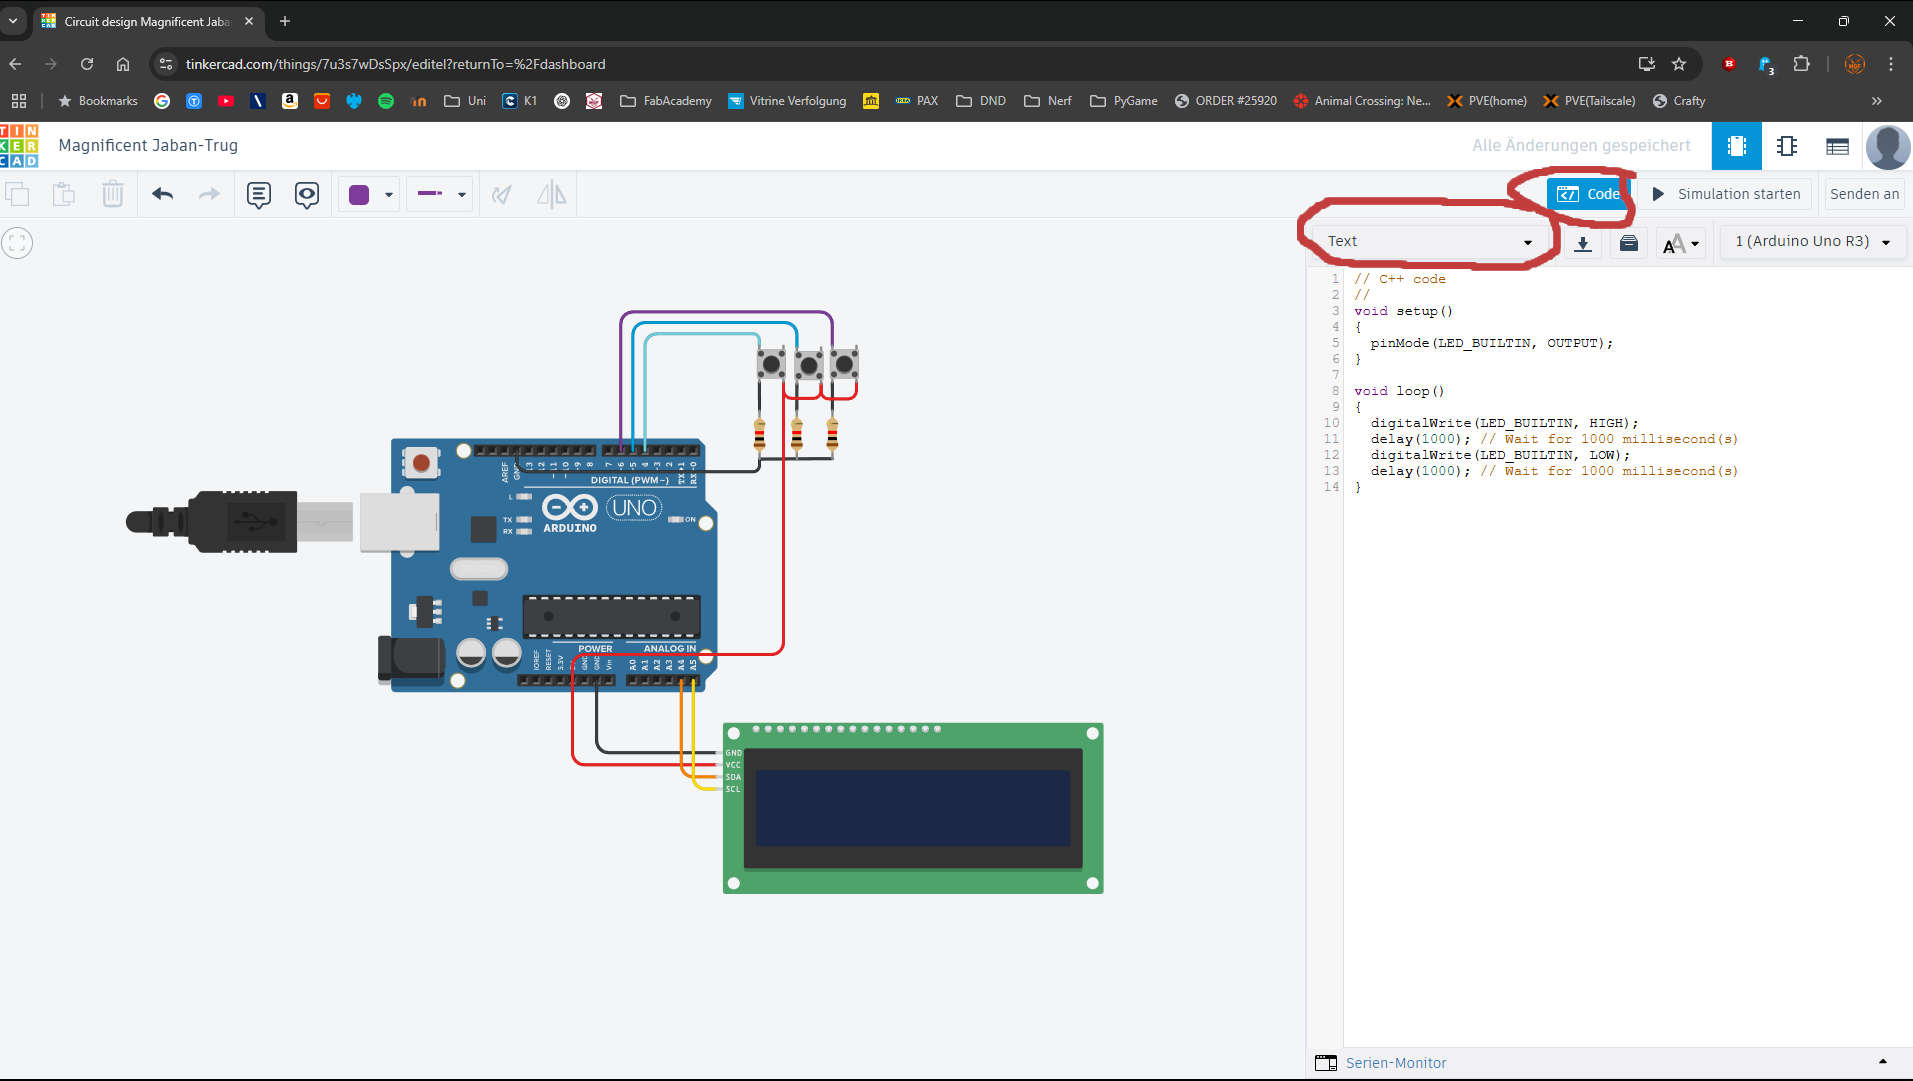The image size is (1913, 1081).
Task: Click the Paste icon in the toolbar
Action: [x=64, y=194]
